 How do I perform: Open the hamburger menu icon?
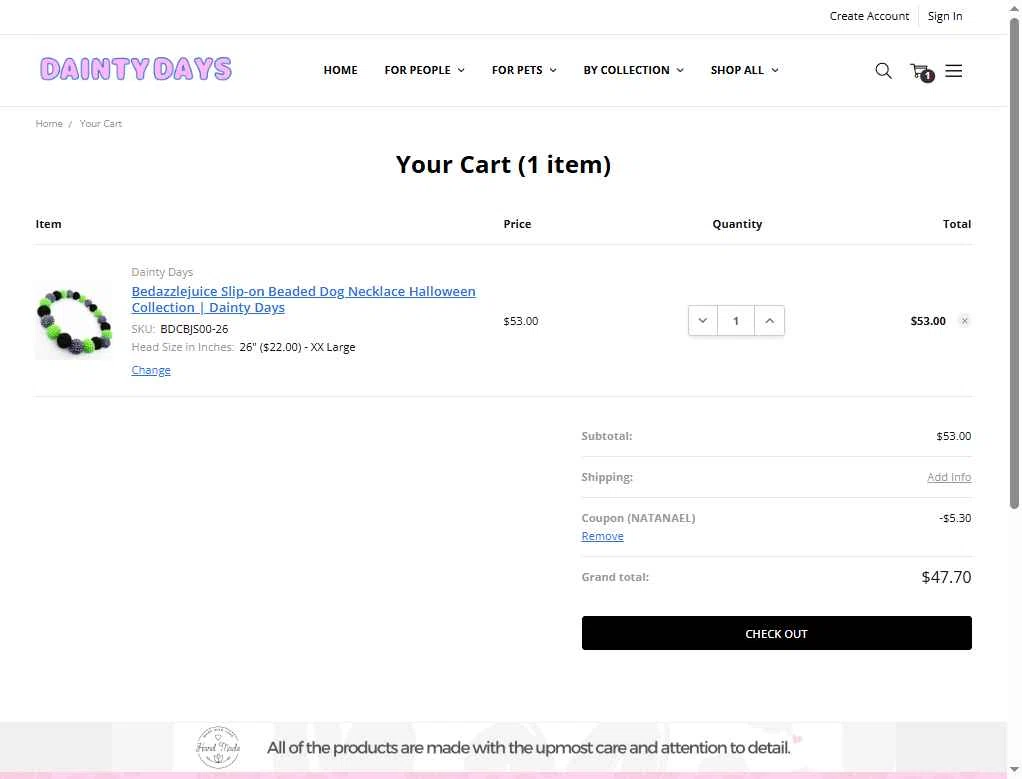[954, 70]
